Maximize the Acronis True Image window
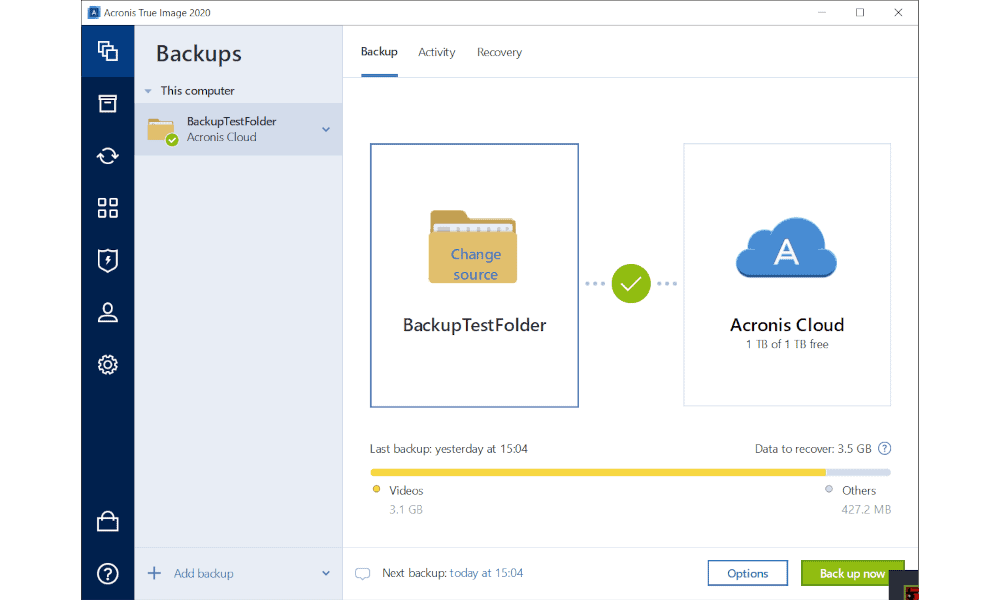 point(860,13)
